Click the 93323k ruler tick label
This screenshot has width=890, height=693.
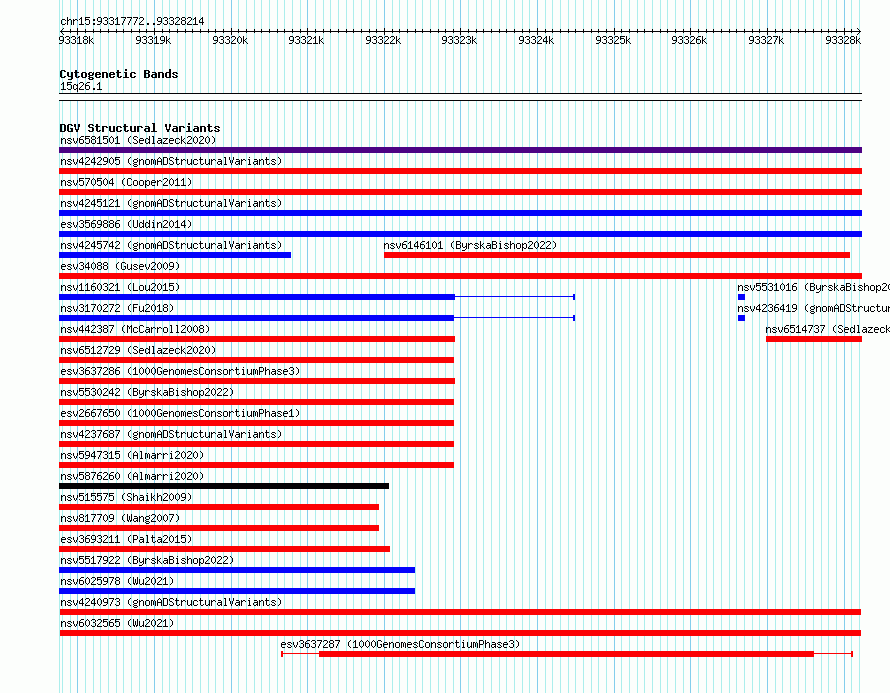pos(459,40)
